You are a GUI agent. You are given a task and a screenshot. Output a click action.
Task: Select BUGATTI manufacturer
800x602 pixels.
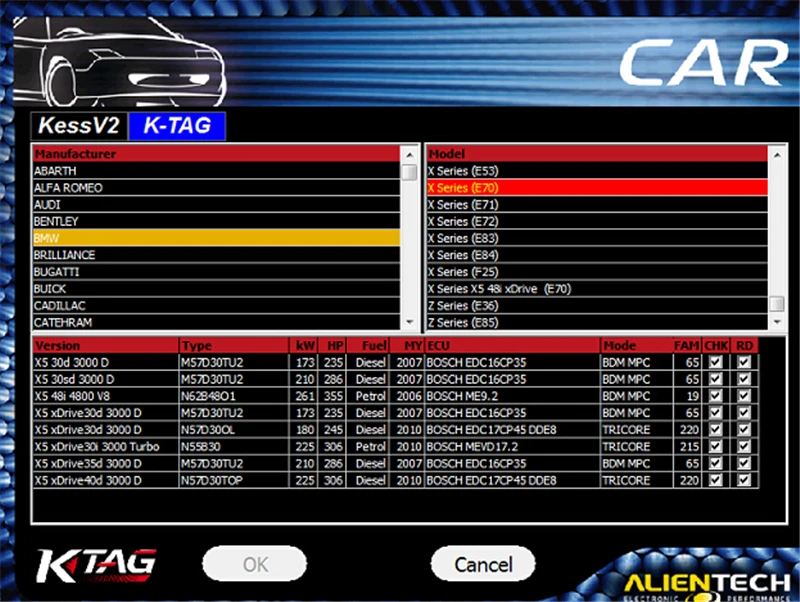coord(216,271)
